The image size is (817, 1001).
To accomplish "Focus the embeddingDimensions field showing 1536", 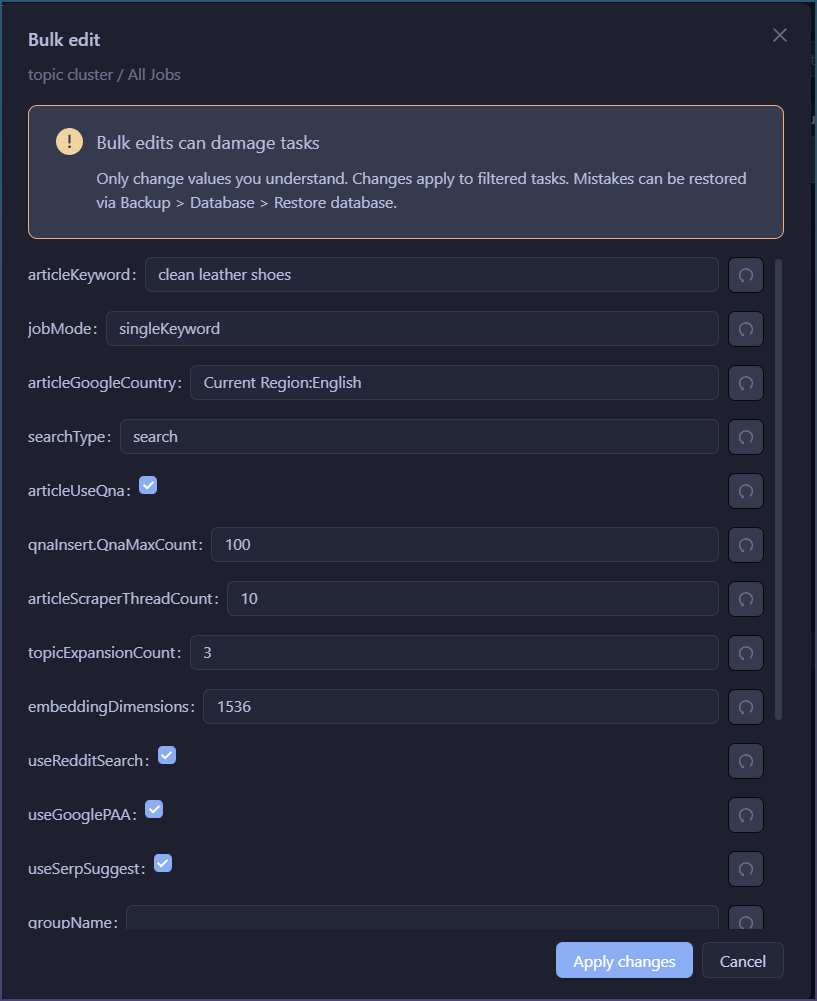I will pos(460,706).
